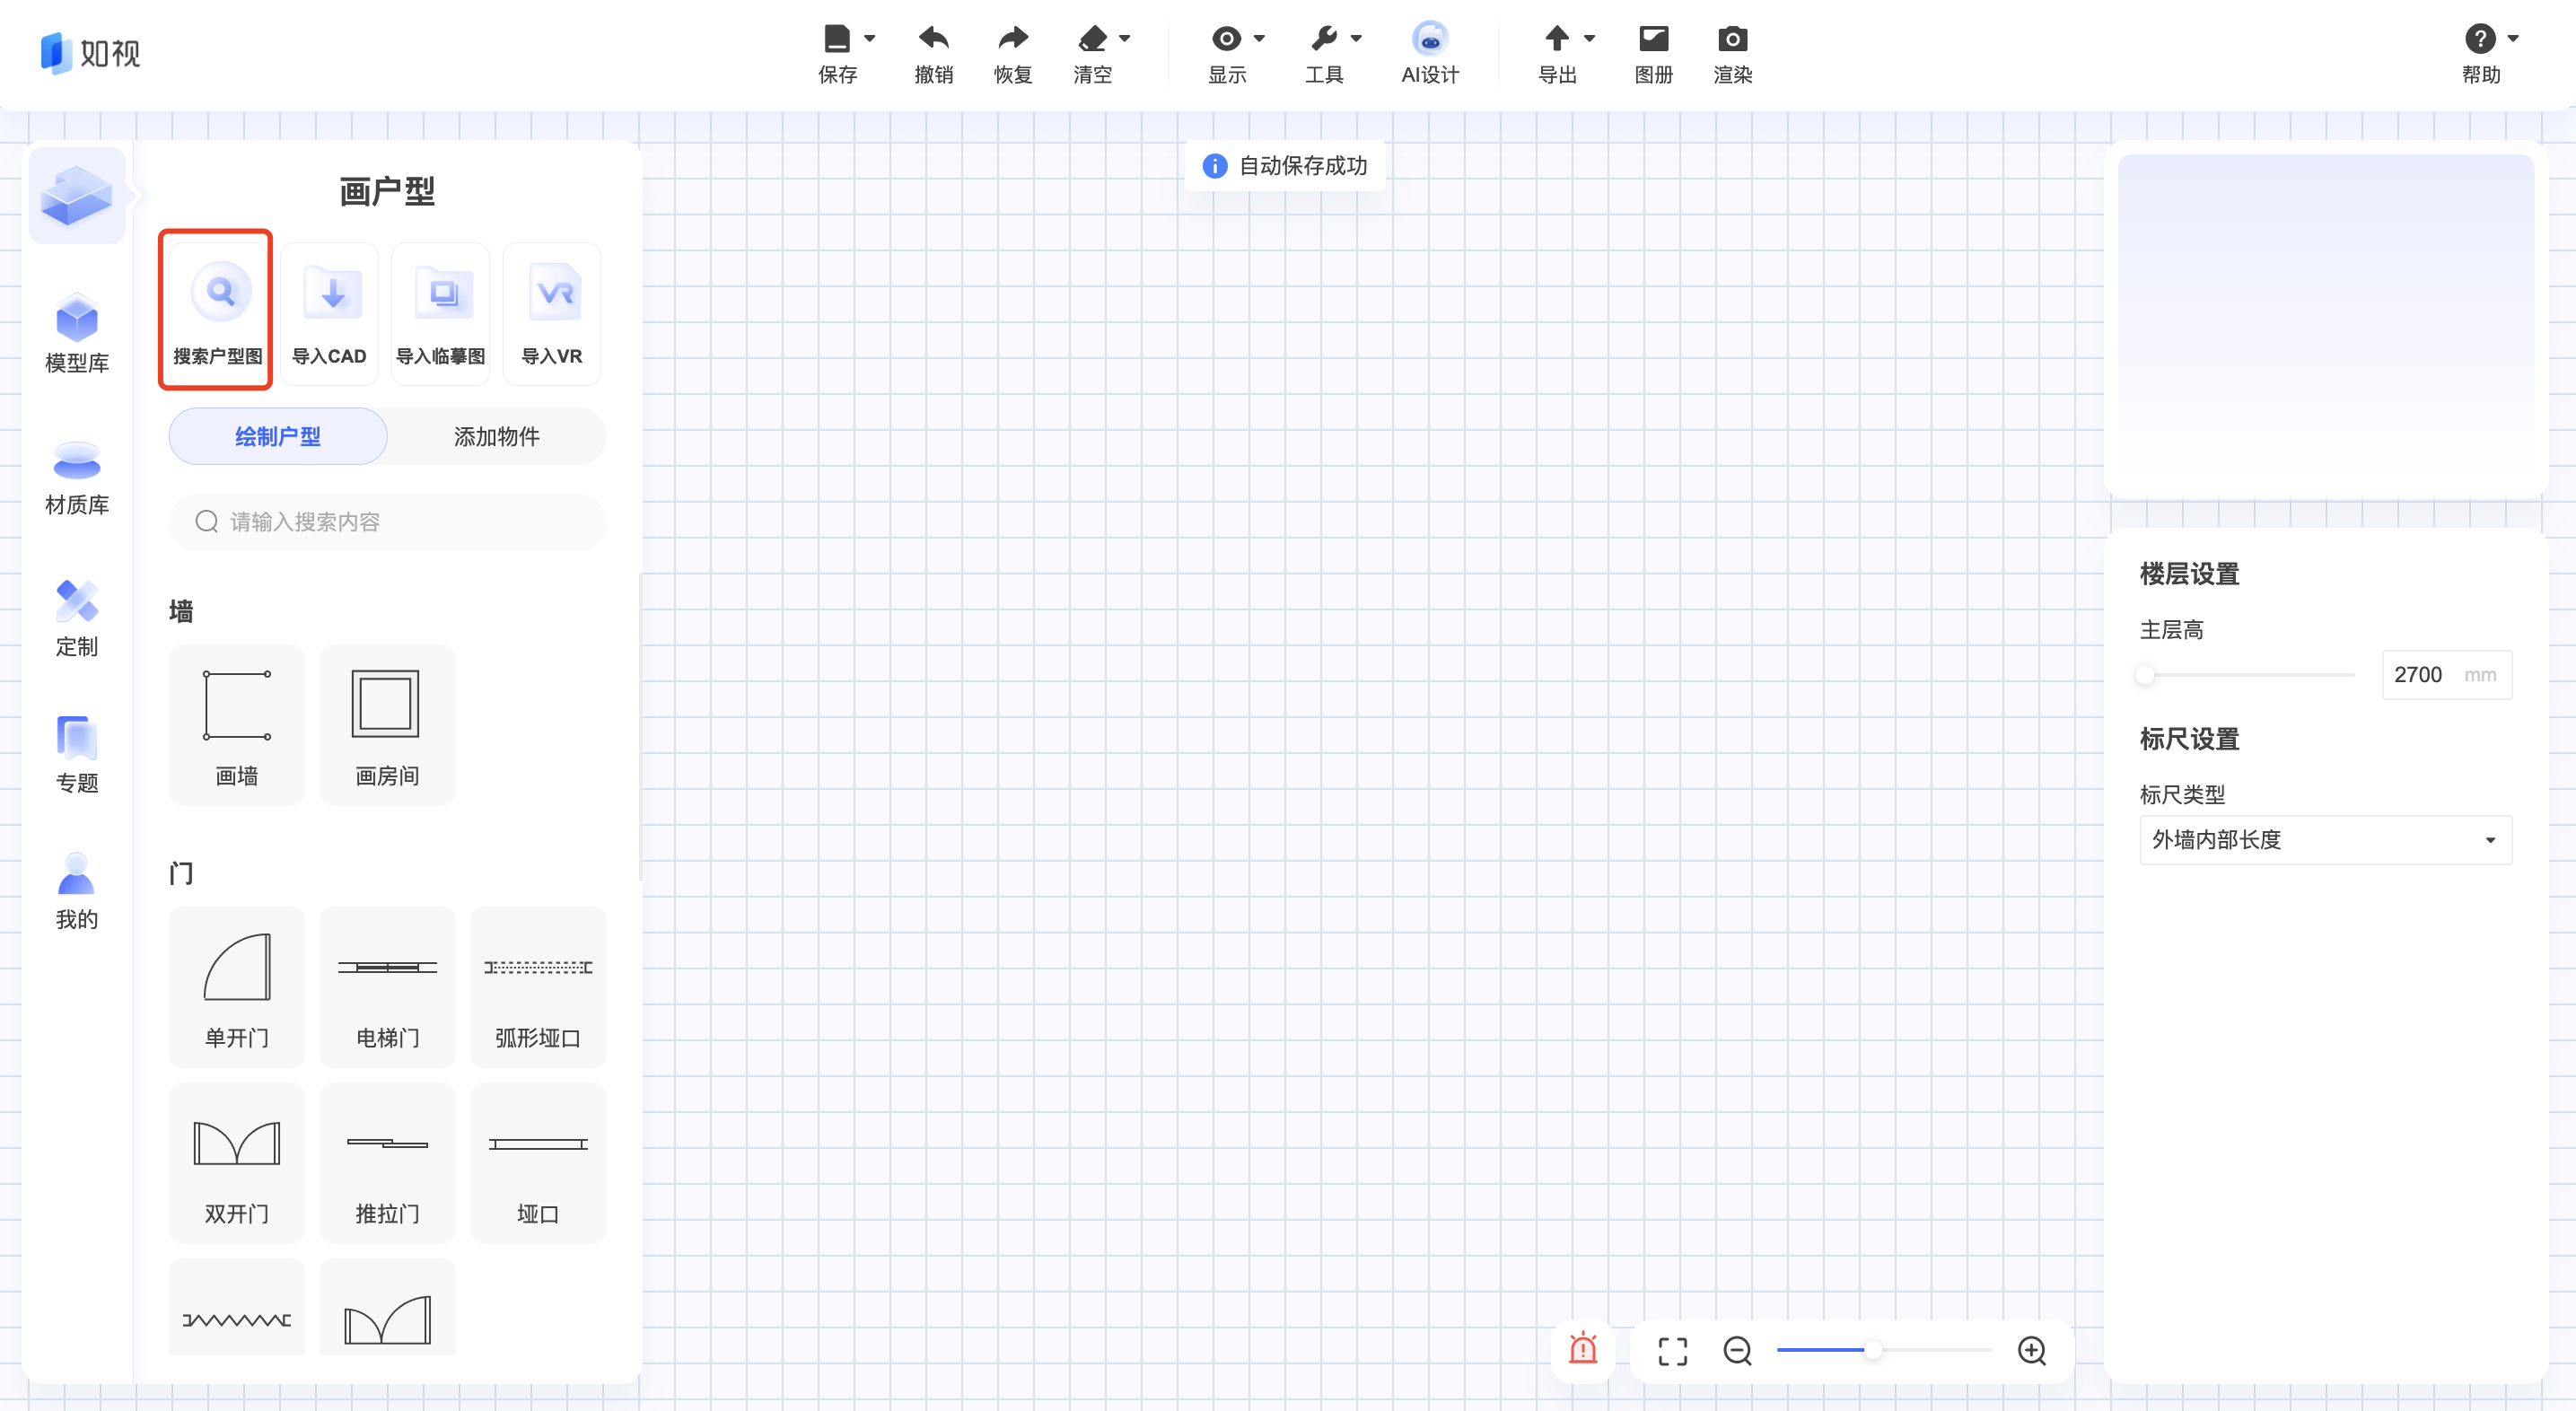Start 渲染 with the camera icon

tap(1732, 39)
